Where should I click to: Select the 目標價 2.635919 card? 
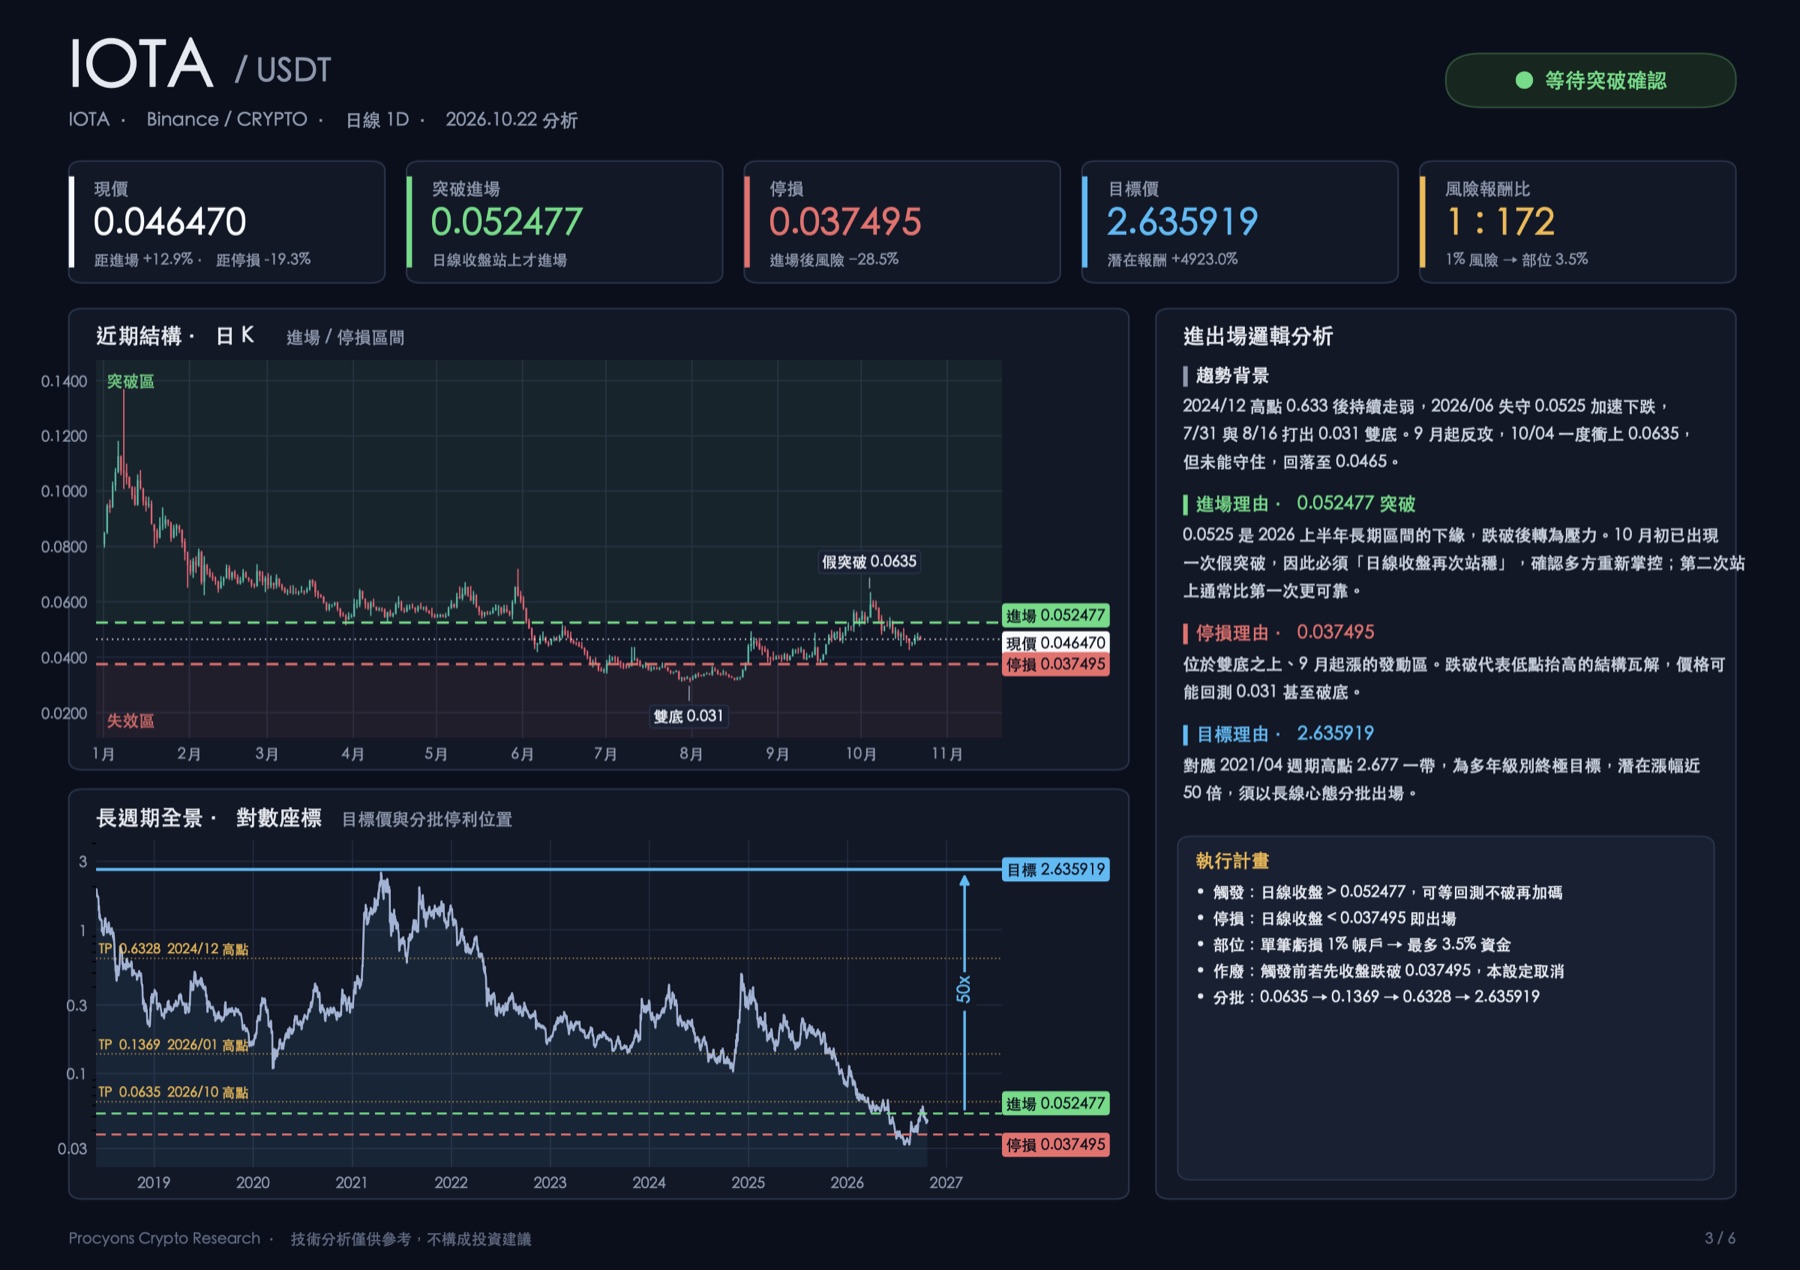tap(1239, 222)
